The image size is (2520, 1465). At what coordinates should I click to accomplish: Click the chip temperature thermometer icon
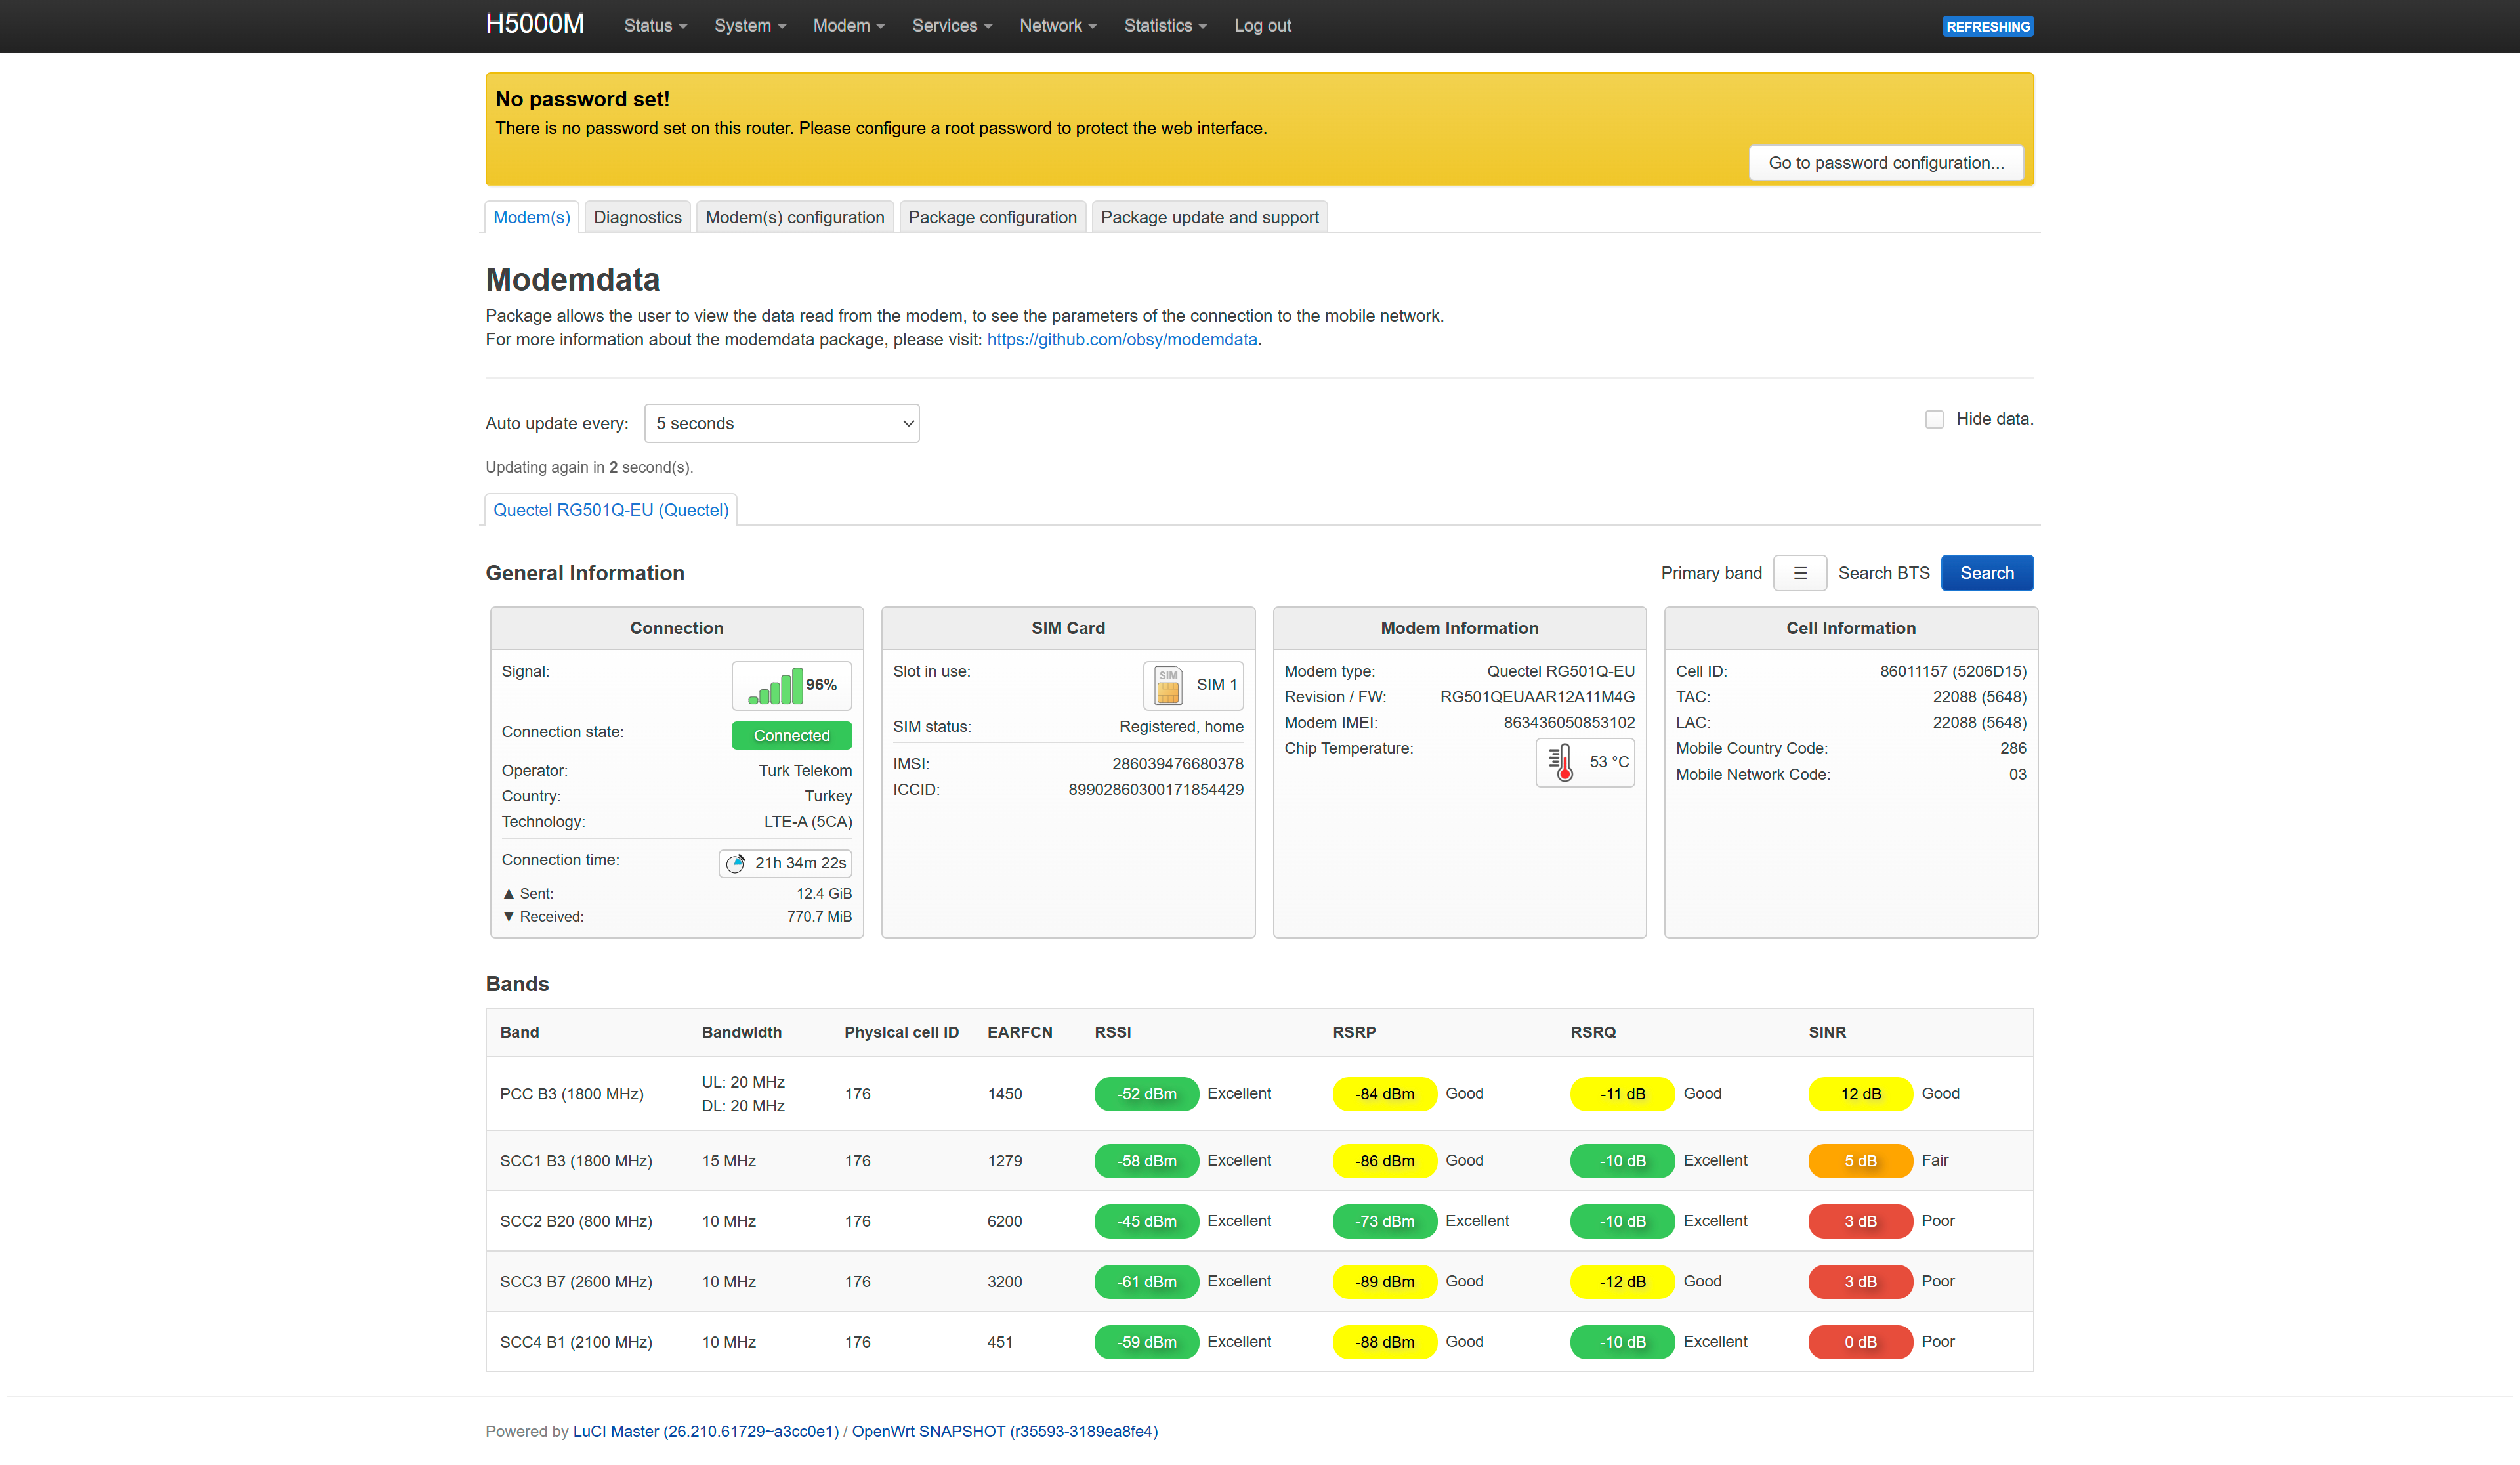(1560, 763)
